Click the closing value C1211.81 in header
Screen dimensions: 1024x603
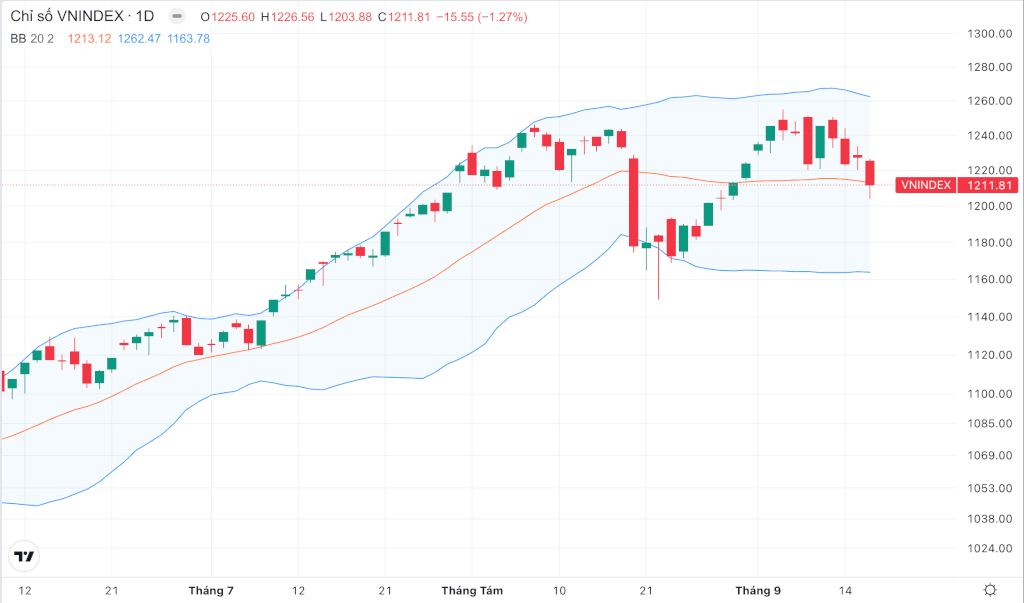[x=404, y=17]
